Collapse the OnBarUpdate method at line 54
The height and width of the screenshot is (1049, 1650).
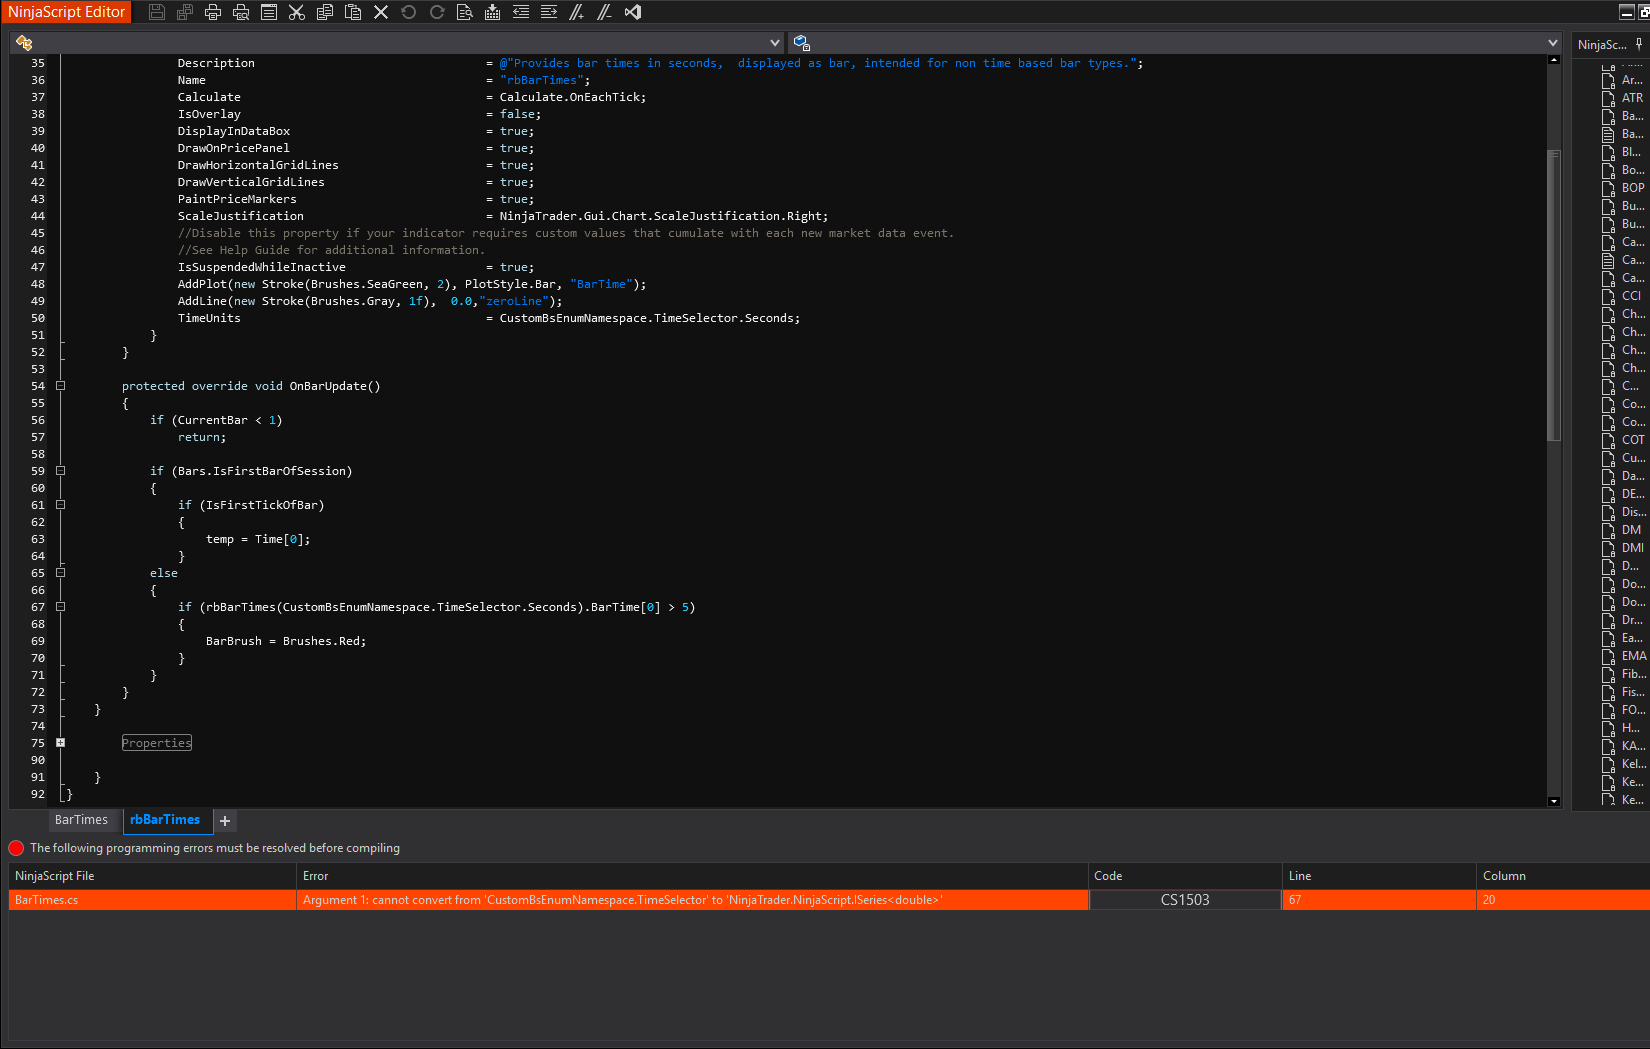click(61, 386)
